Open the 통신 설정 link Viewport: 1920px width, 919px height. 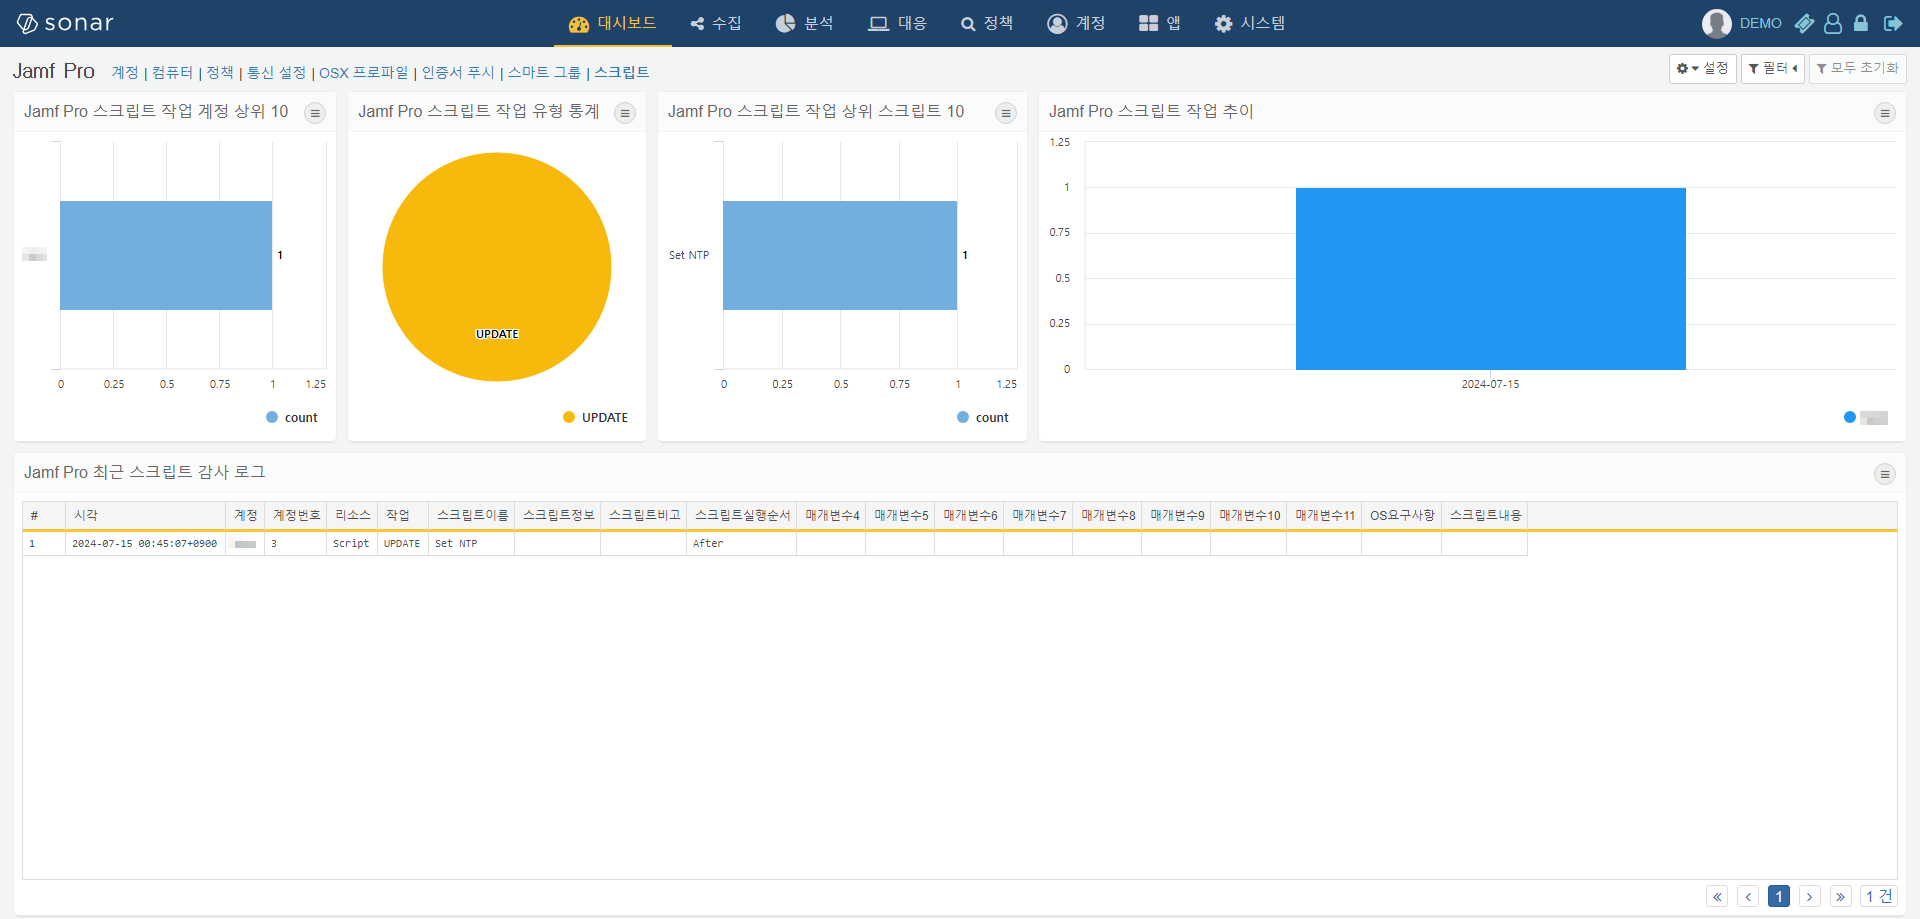pyautogui.click(x=276, y=73)
